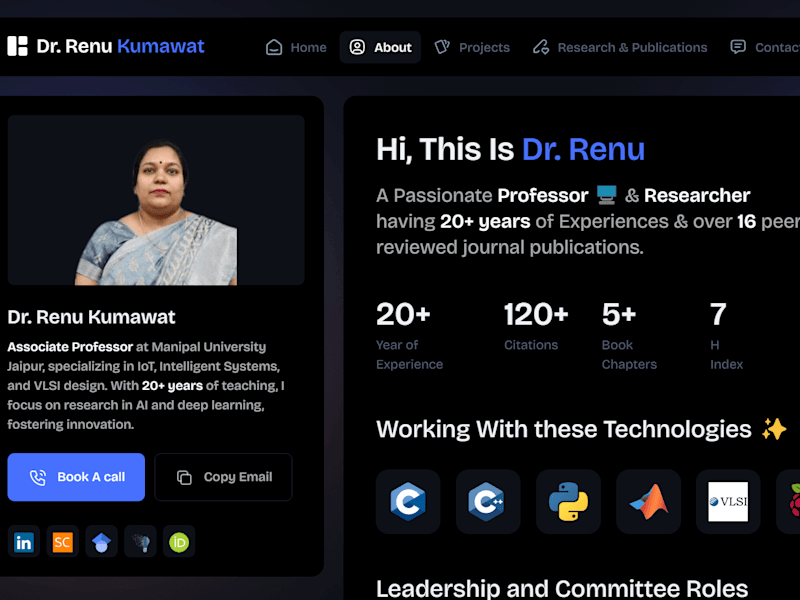The image size is (800, 600).
Task: Click "Leadership and Committee Roles" heading
Action: tap(562, 588)
